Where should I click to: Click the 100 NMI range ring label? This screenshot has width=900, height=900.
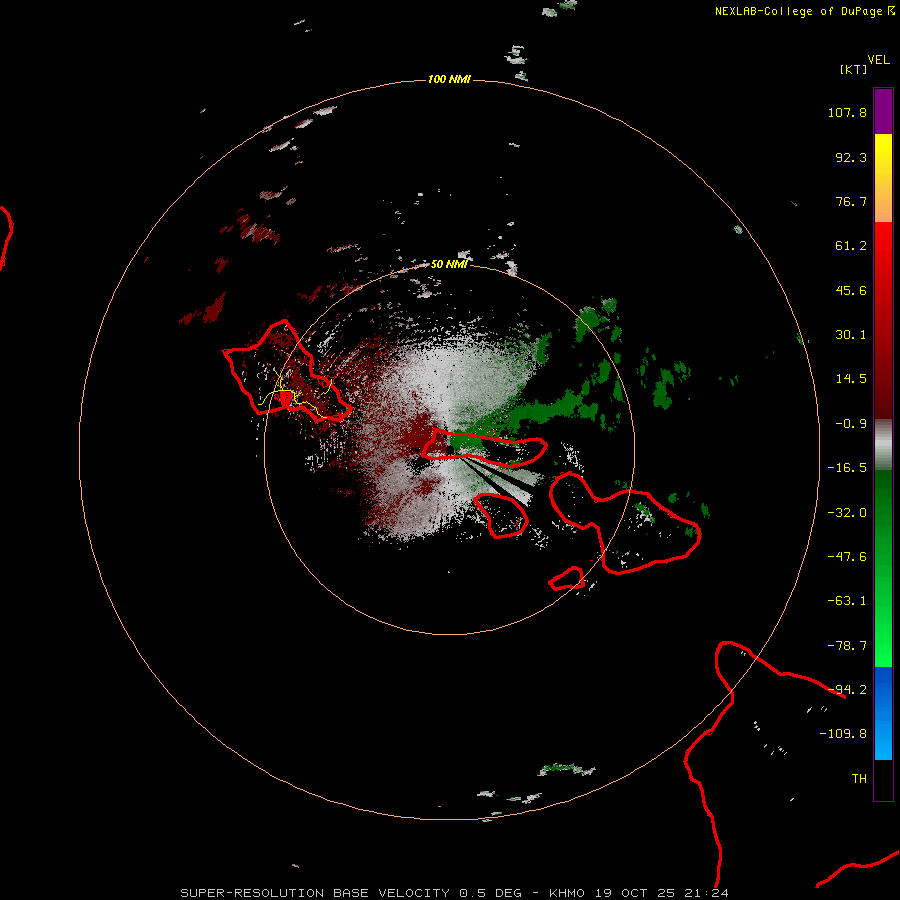pos(449,79)
